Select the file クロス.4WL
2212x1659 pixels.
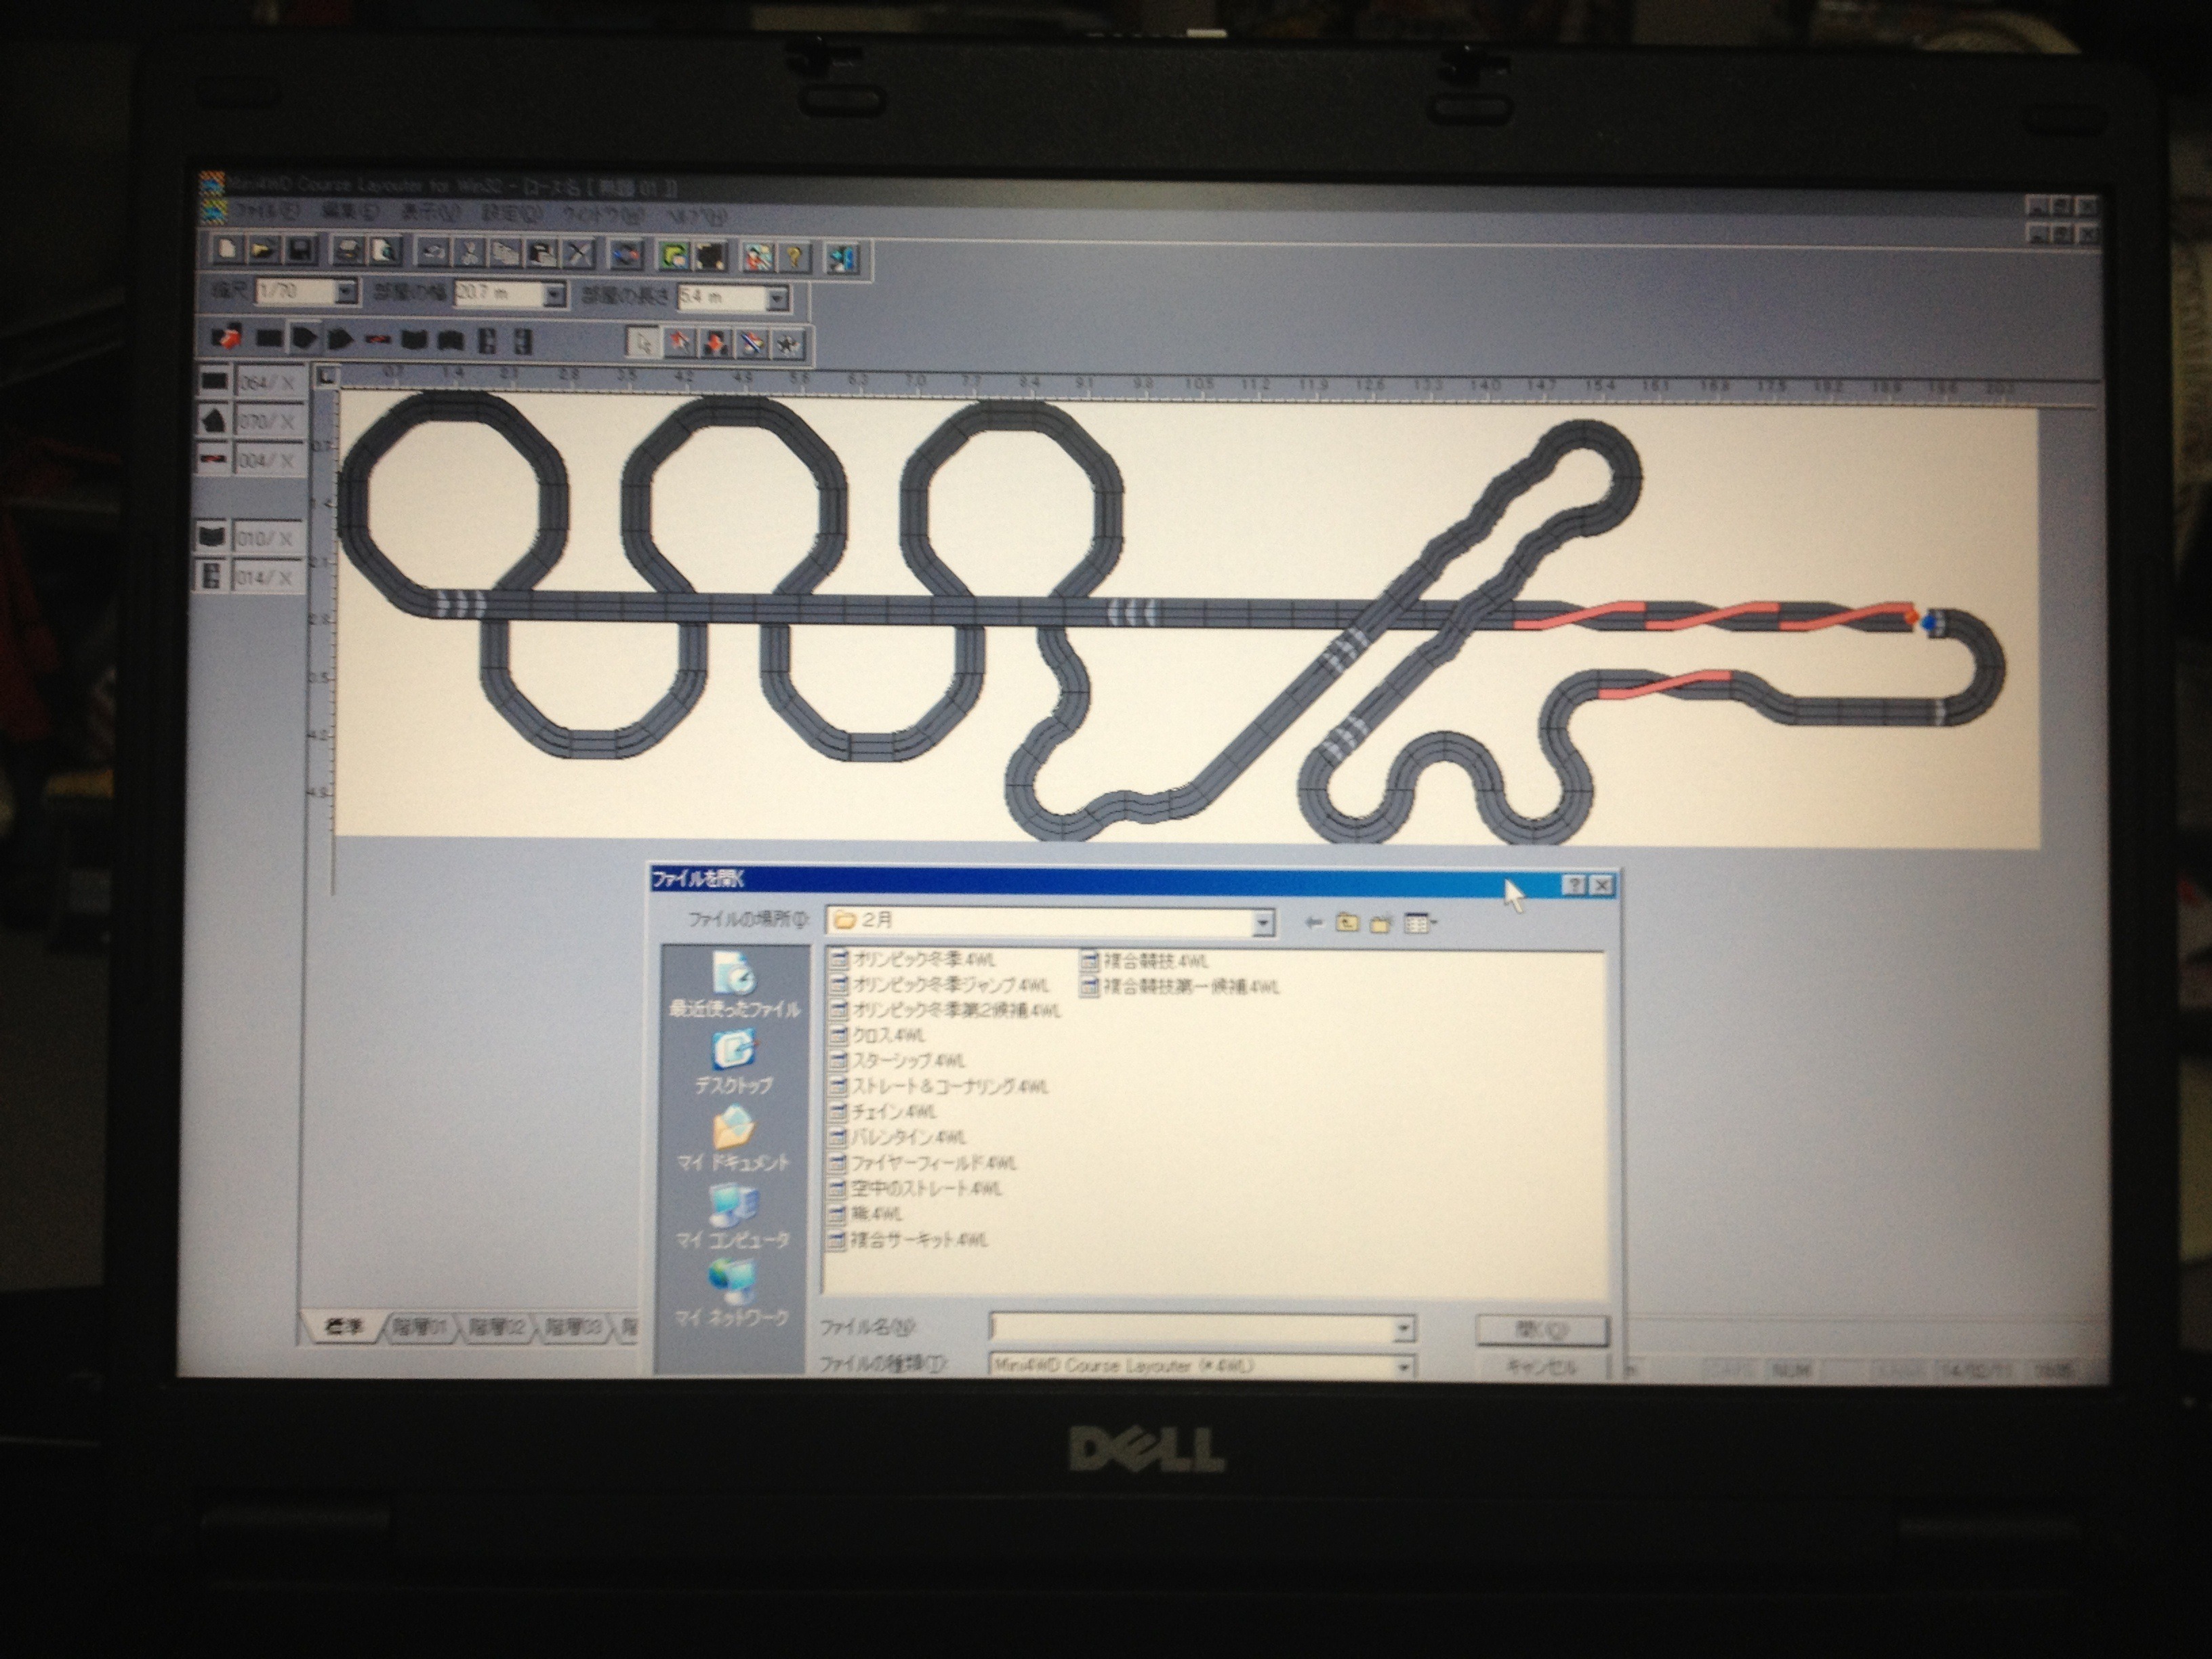click(x=888, y=1035)
